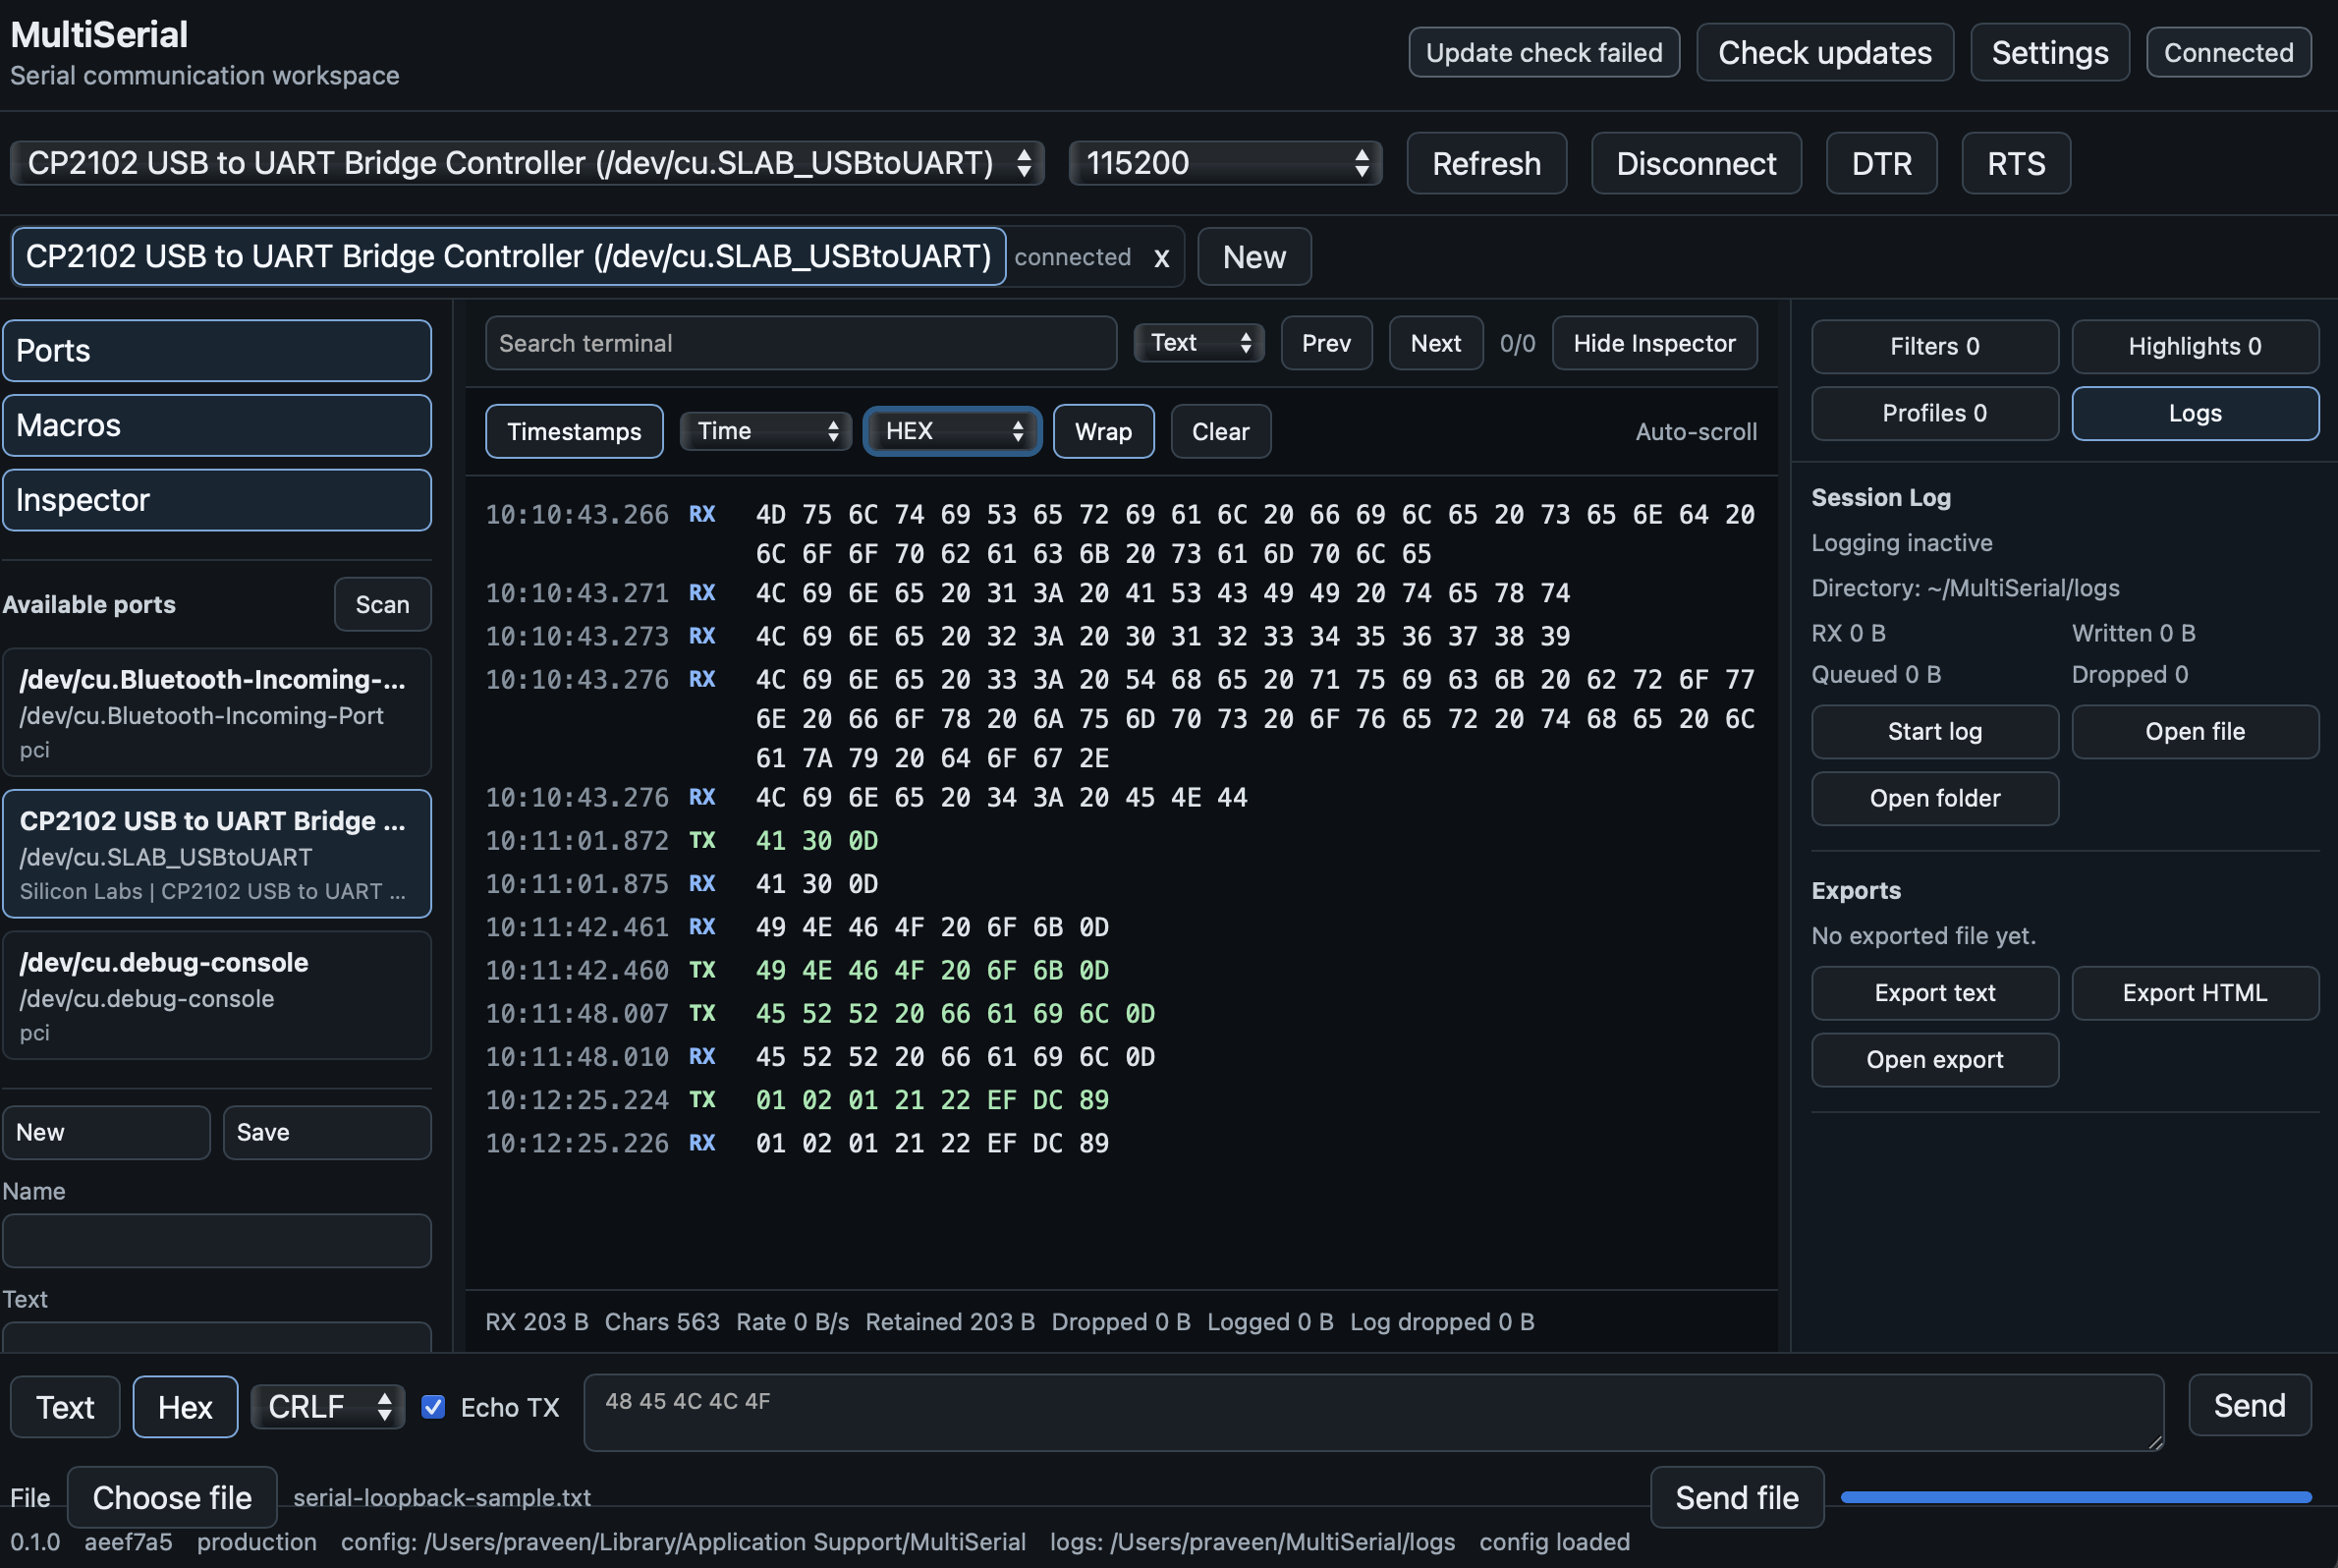Hide the Inspector panel
This screenshot has height=1568, width=2338.
1654,343
